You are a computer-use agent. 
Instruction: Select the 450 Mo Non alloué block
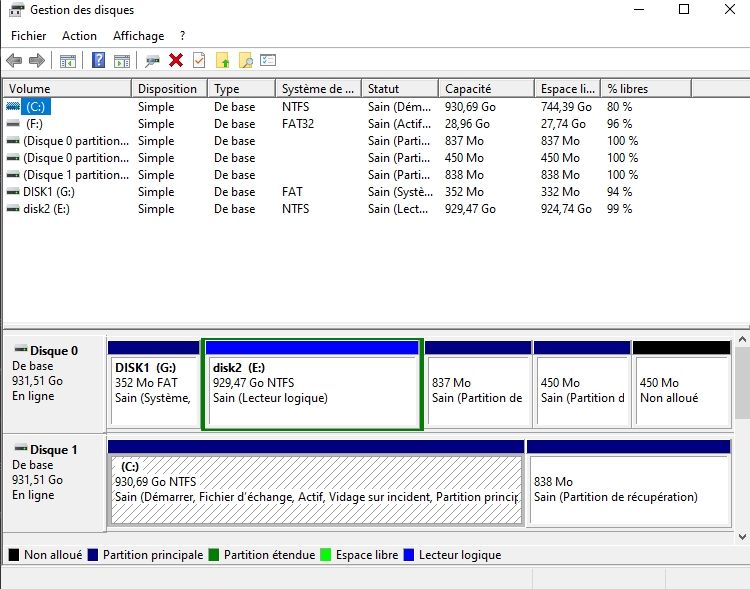click(x=682, y=384)
